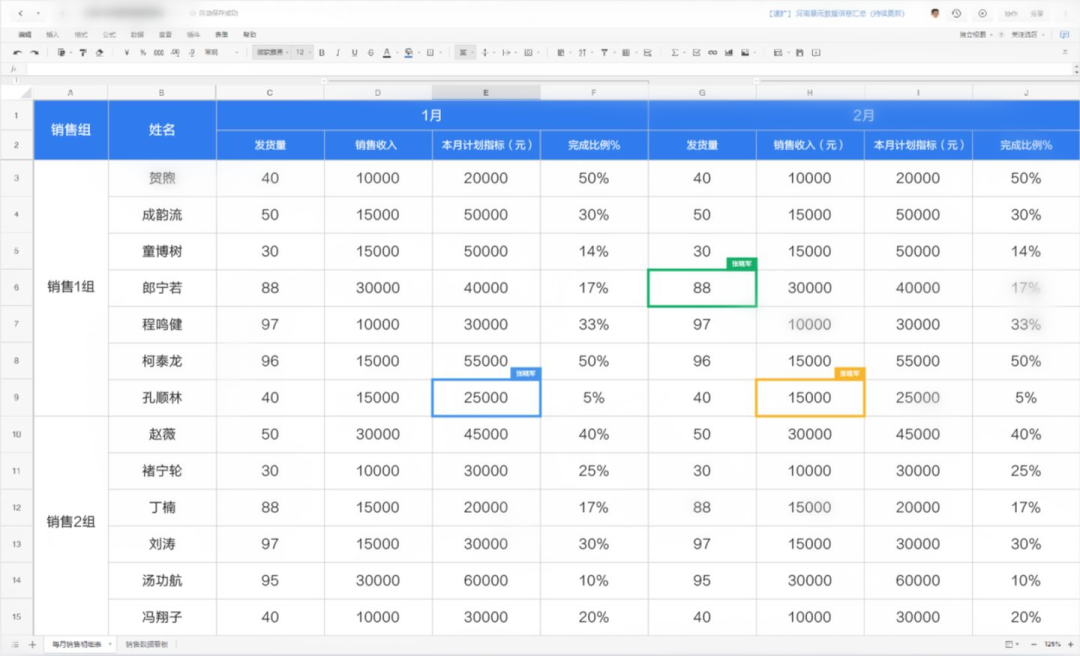The width and height of the screenshot is (1080, 656).
Task: Open the font size 12 dropdown
Action: click(x=303, y=52)
